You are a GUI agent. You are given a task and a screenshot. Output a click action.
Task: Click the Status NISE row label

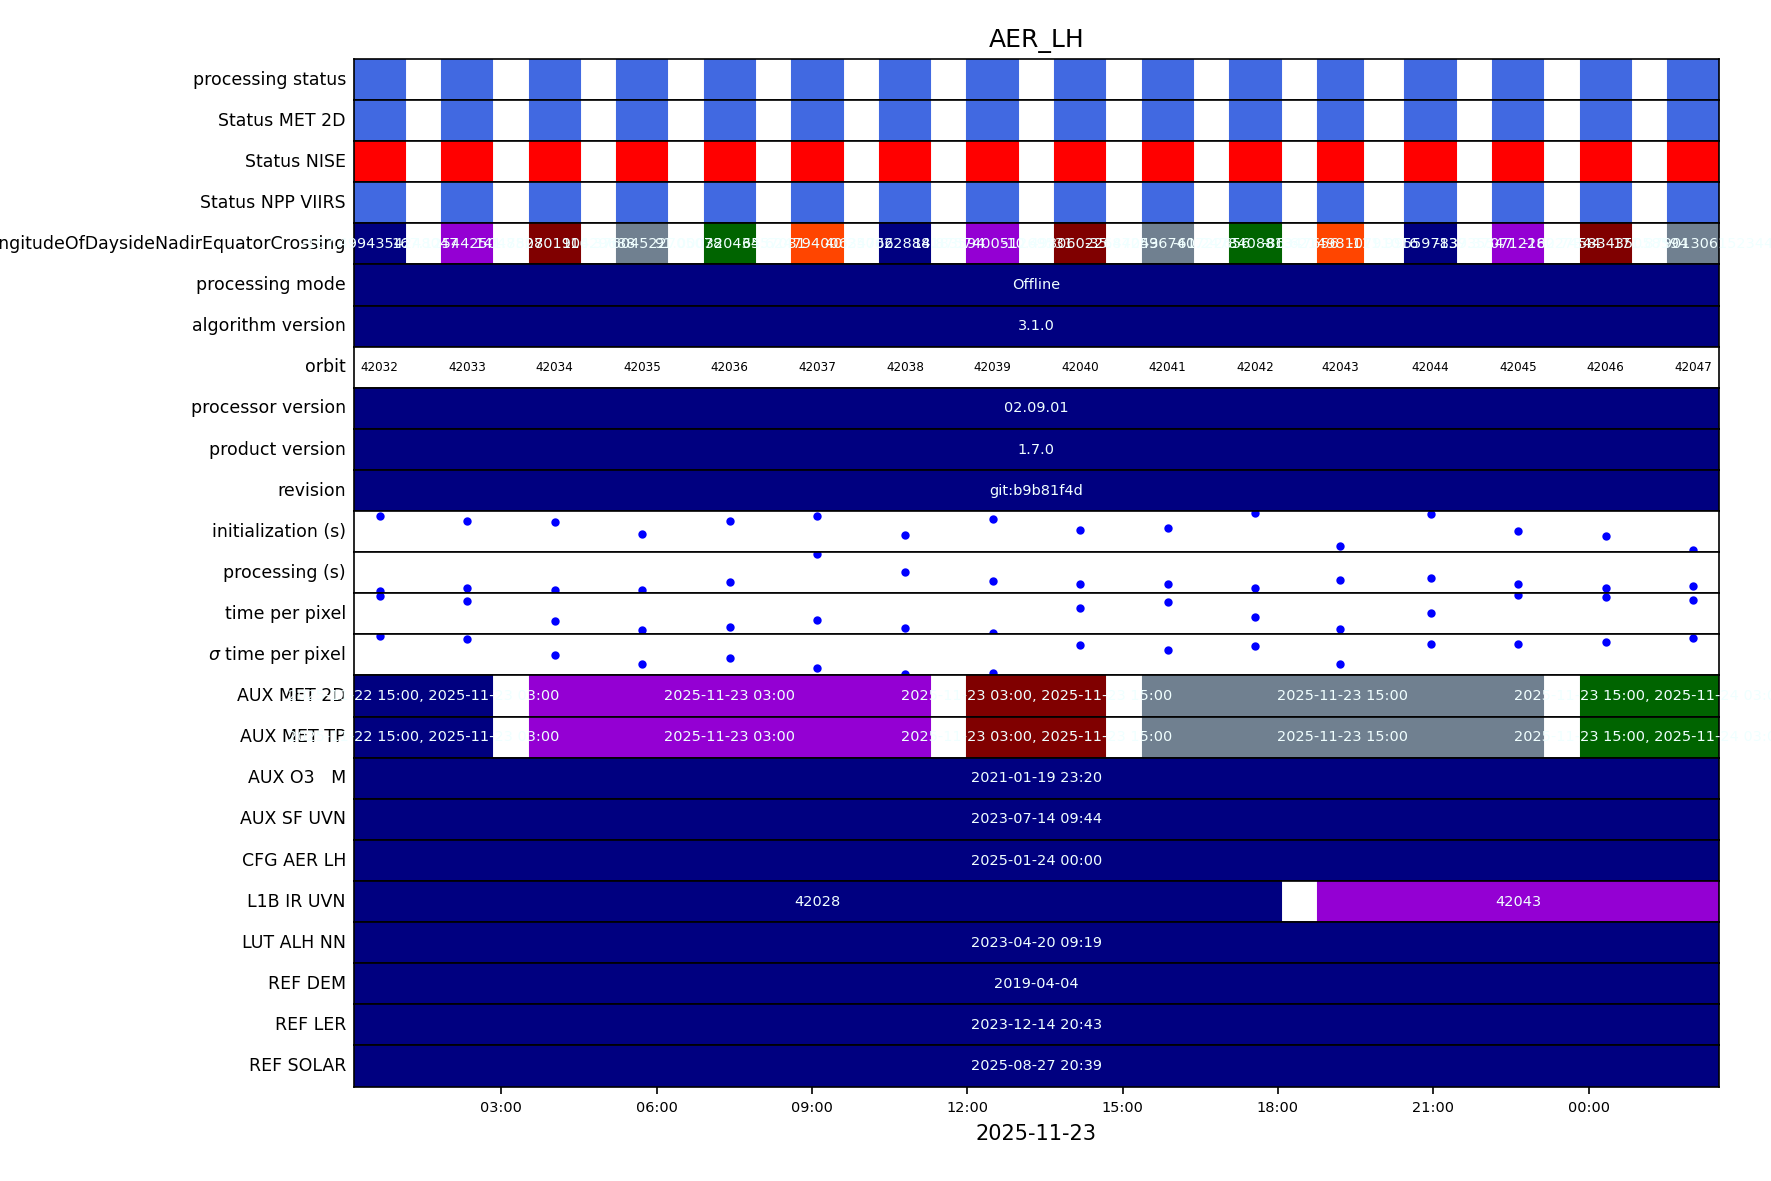coord(295,161)
